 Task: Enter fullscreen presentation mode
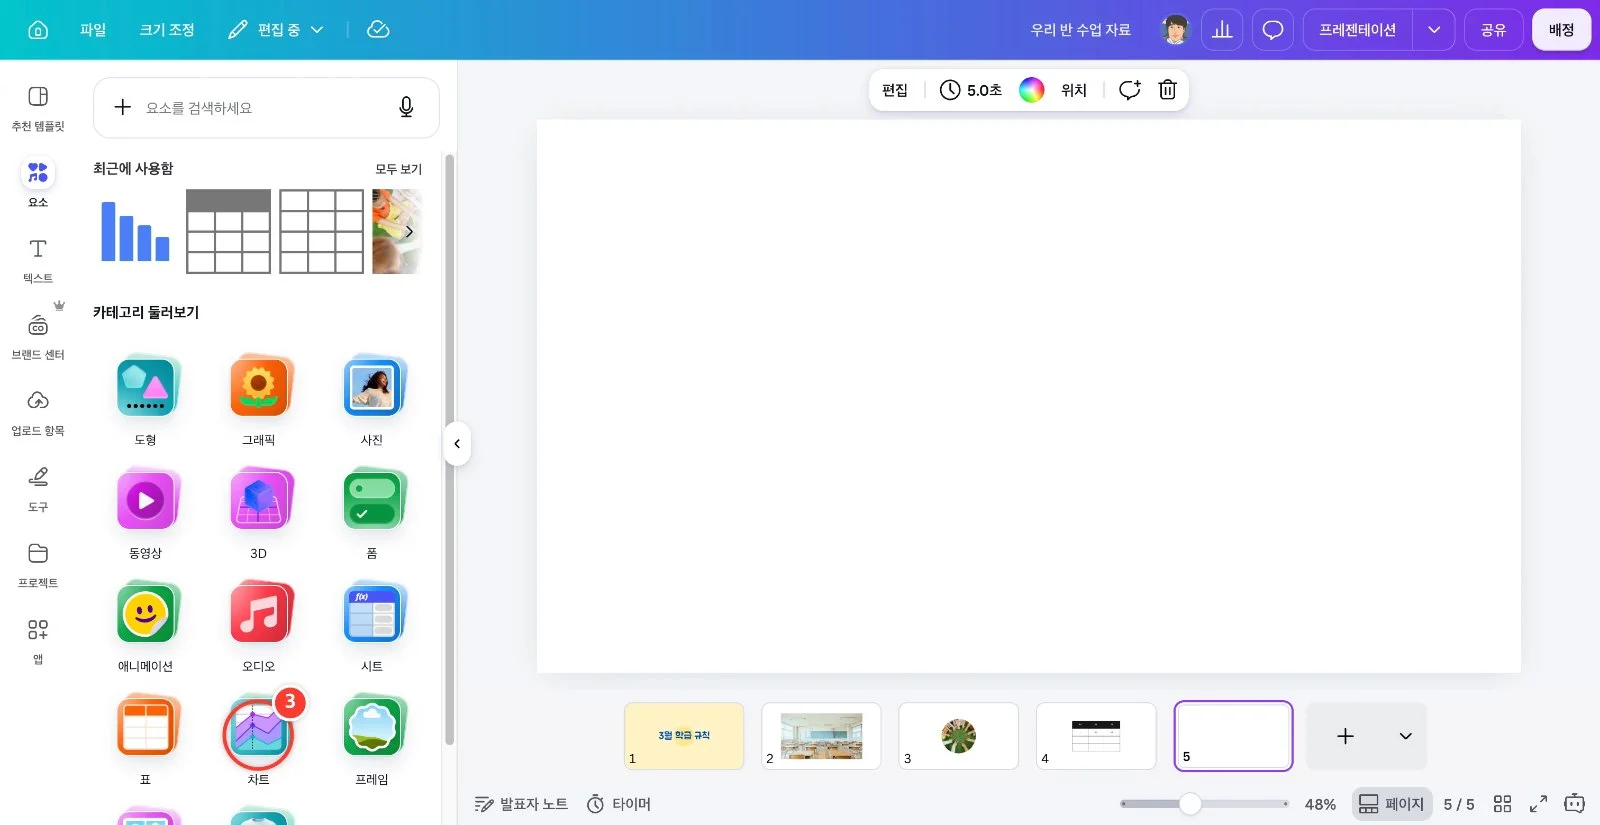(x=1539, y=804)
